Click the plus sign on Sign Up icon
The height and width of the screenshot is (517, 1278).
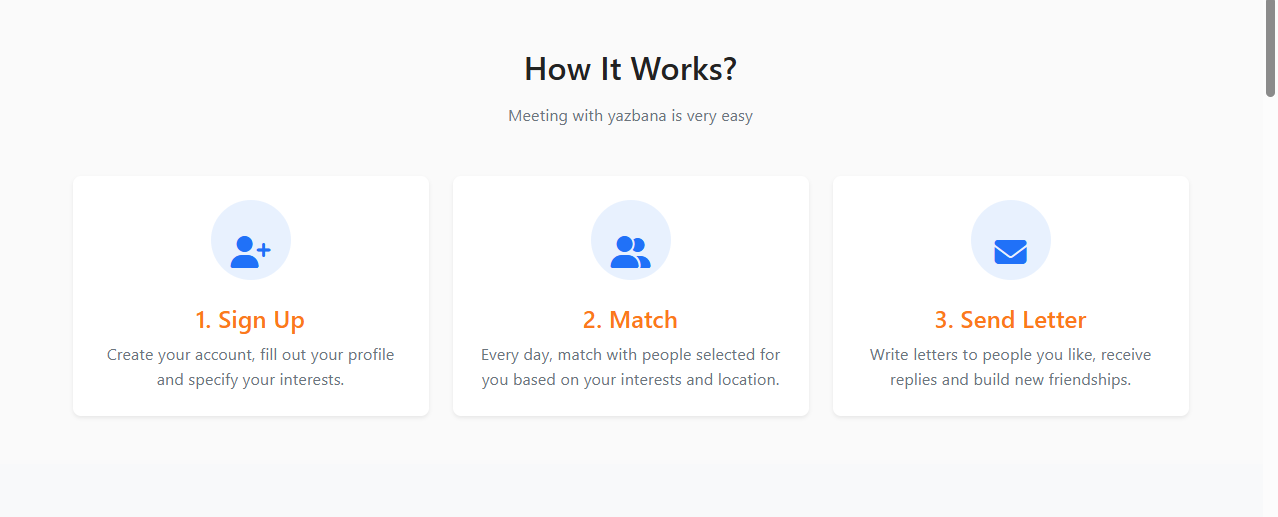click(x=264, y=249)
